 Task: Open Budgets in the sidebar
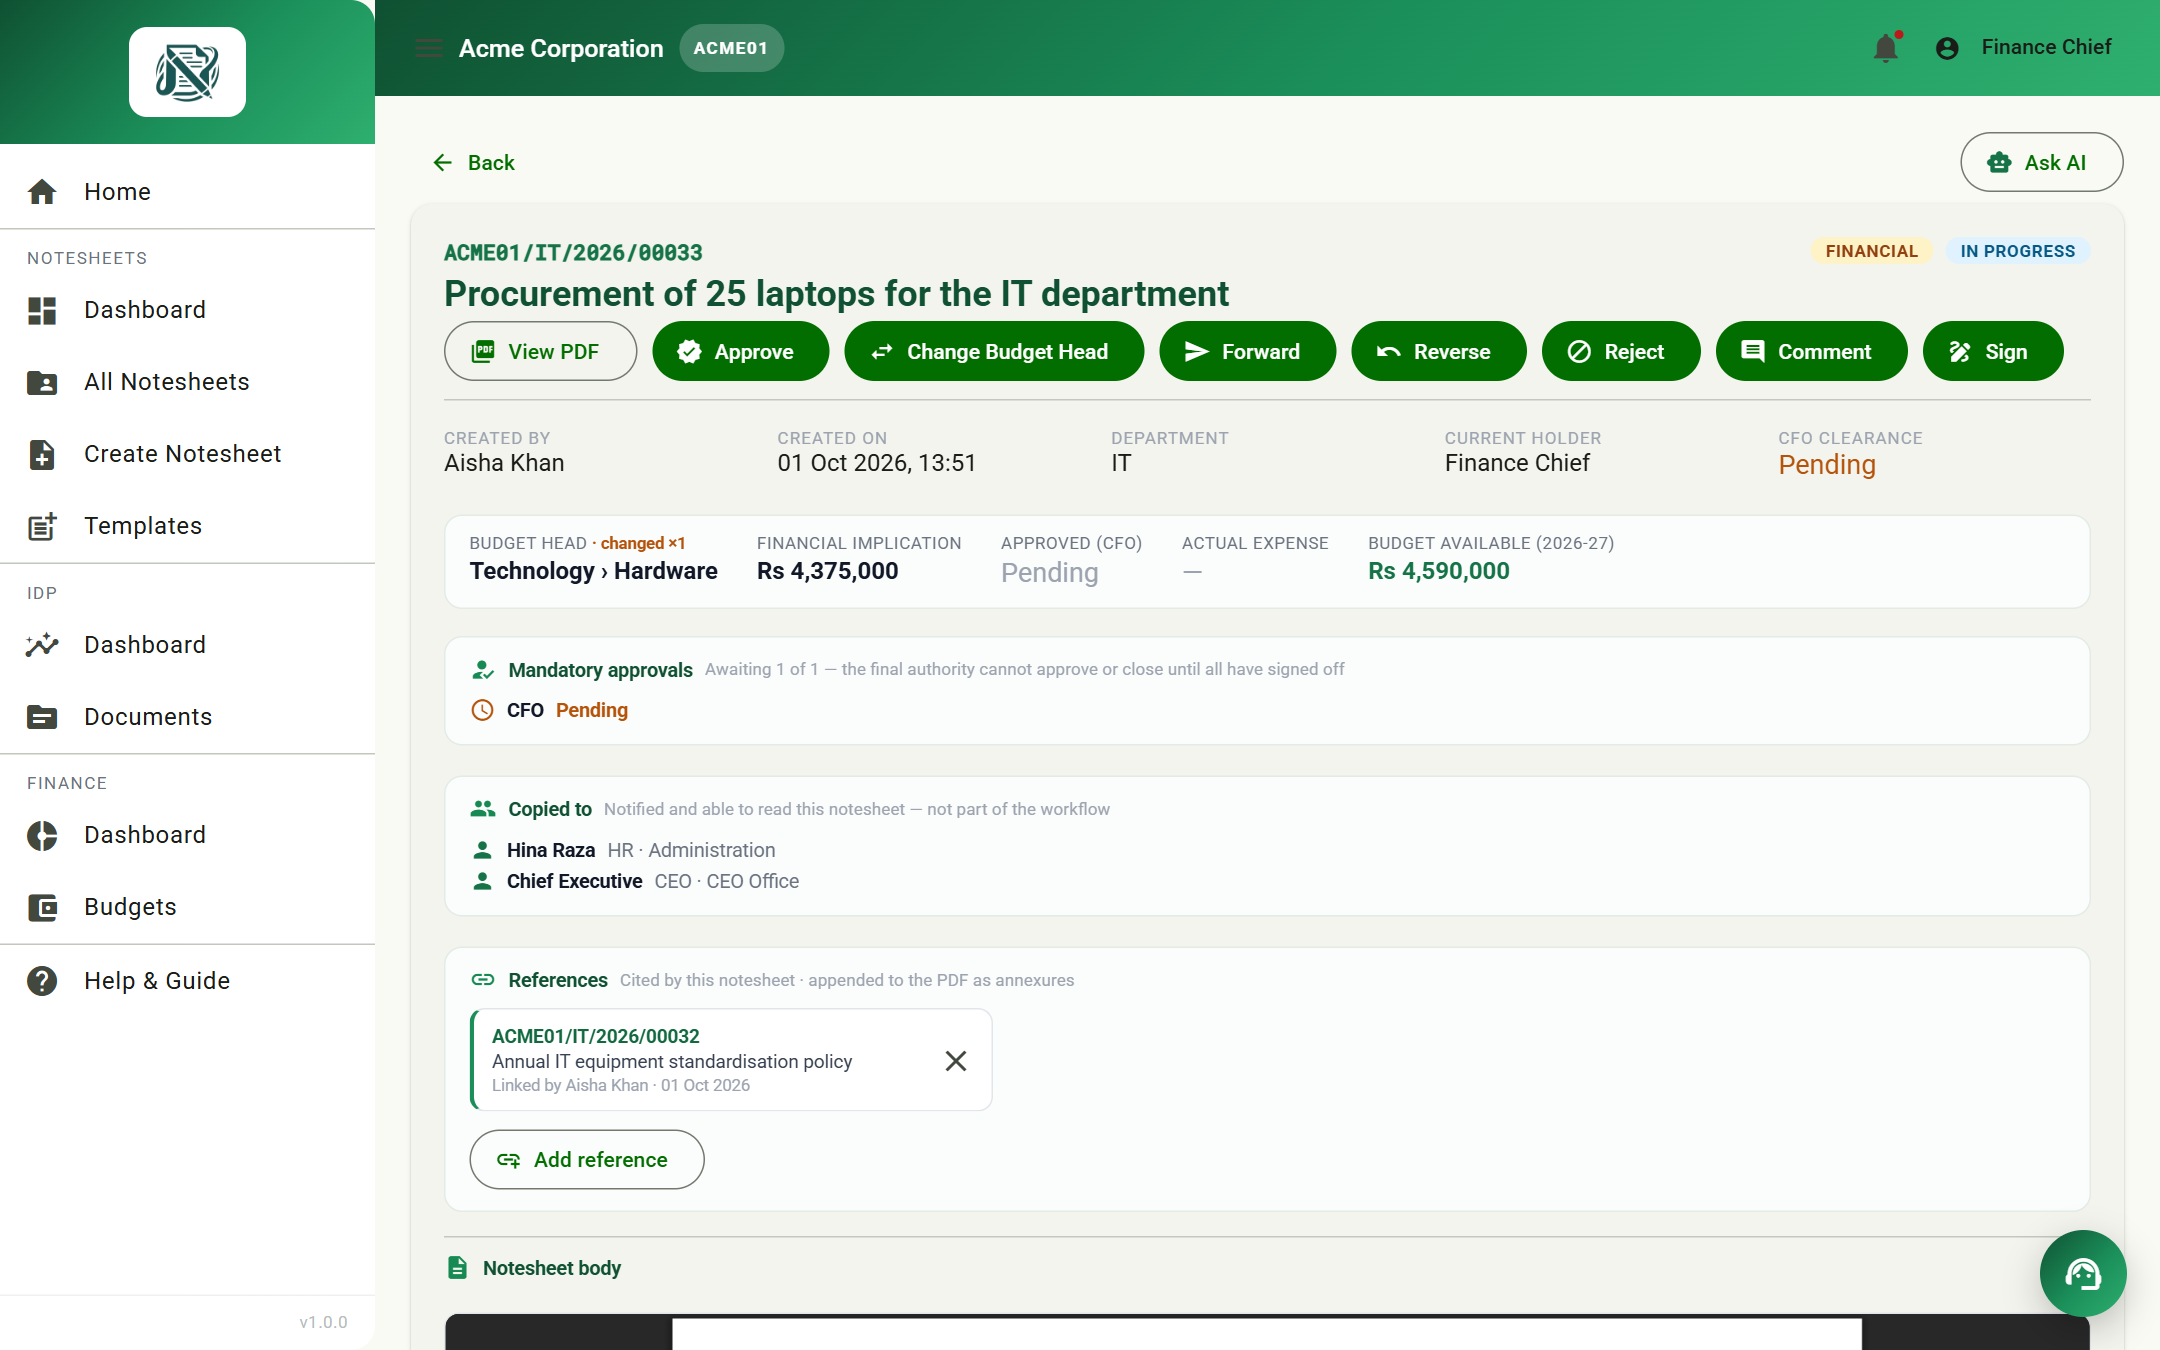[x=187, y=907]
